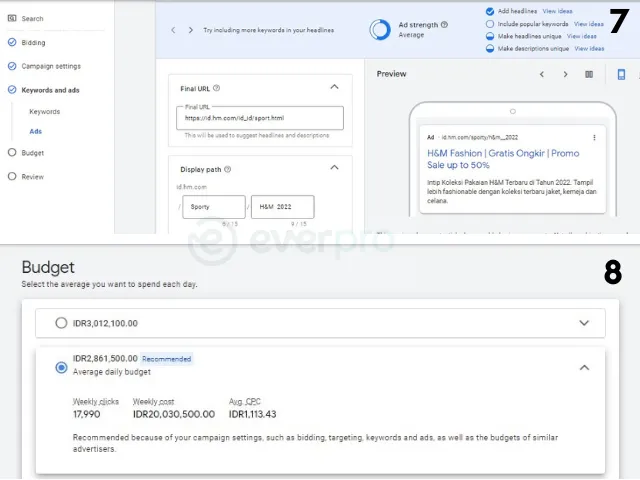Collapse the Display path section
The image size is (640, 480).
(334, 167)
